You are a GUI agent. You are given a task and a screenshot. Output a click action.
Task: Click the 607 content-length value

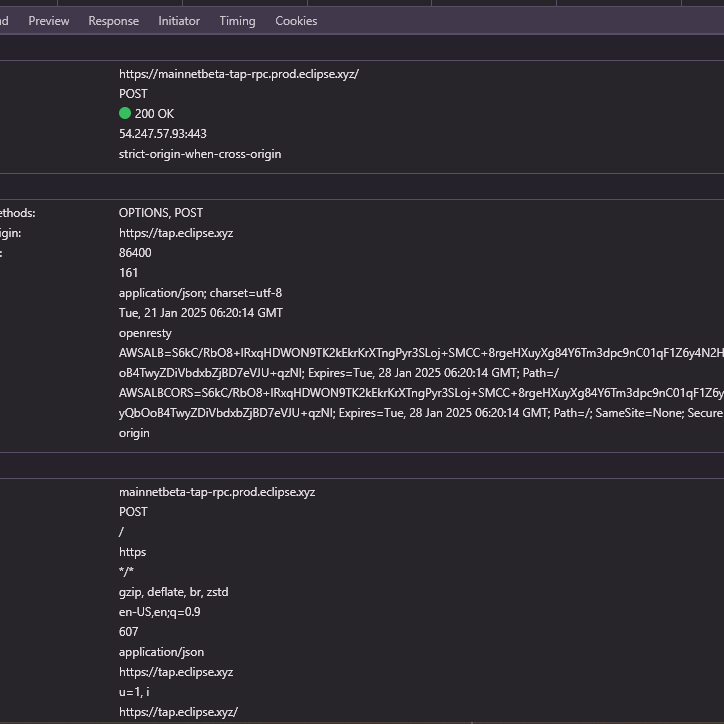(129, 632)
